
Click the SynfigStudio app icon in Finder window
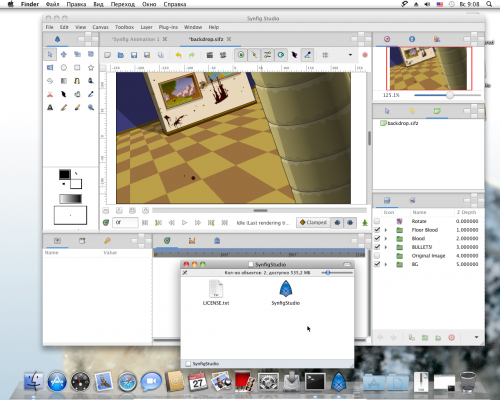[286, 289]
